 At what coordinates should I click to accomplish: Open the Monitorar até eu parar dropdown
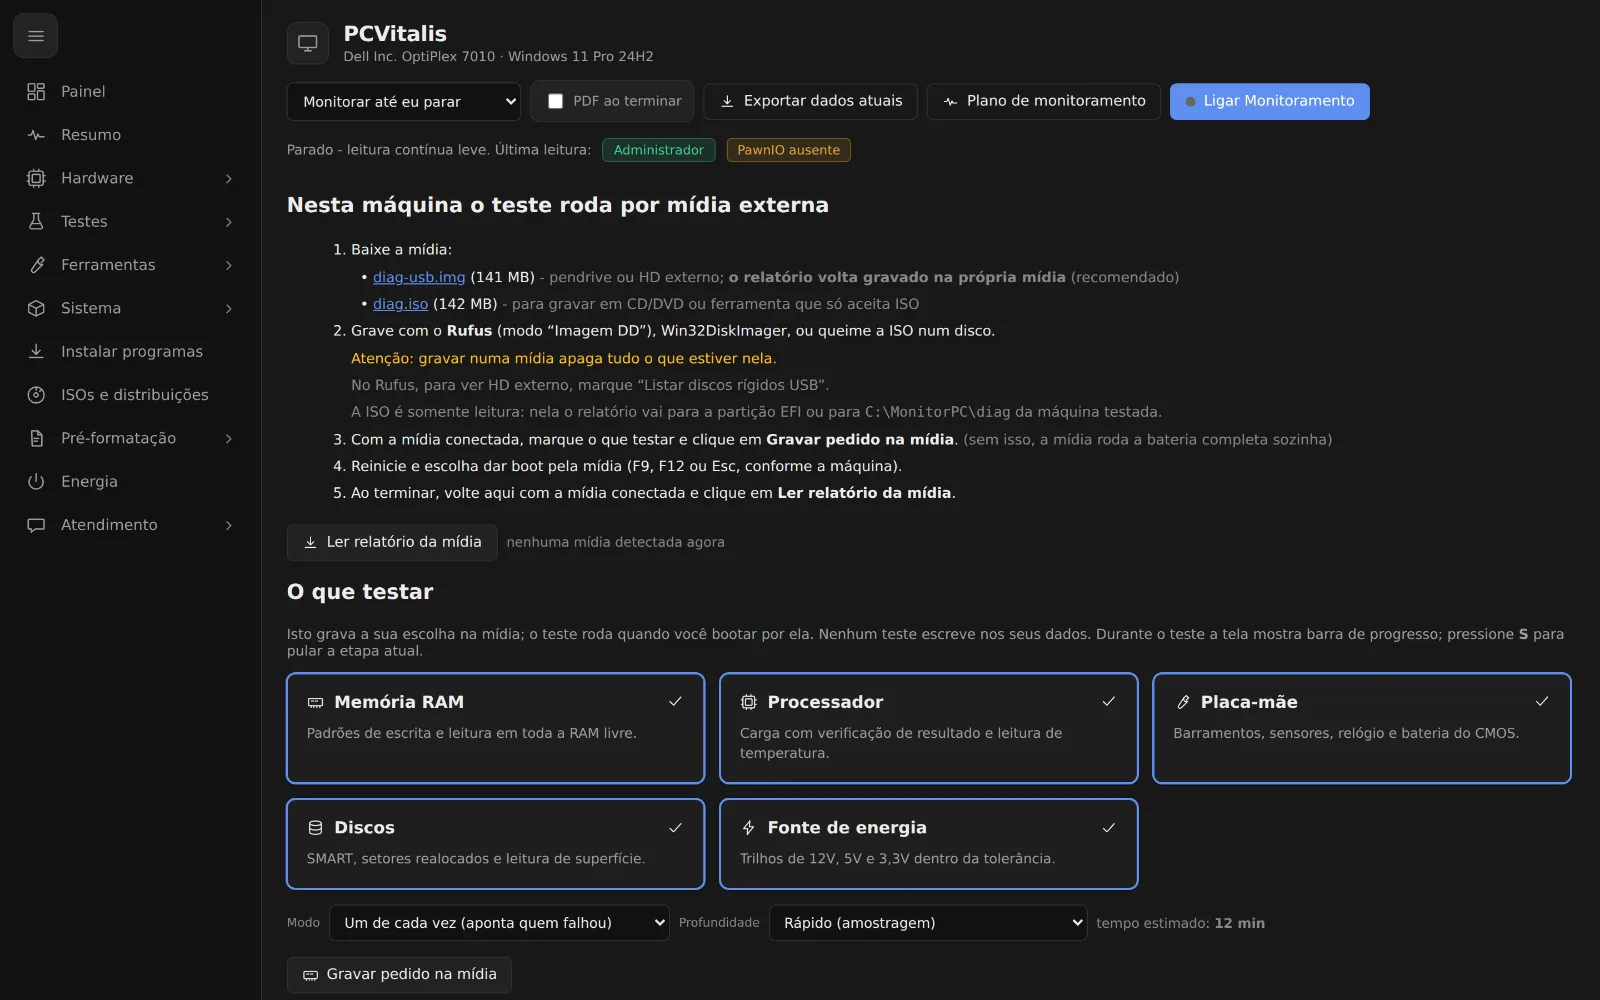coord(404,102)
